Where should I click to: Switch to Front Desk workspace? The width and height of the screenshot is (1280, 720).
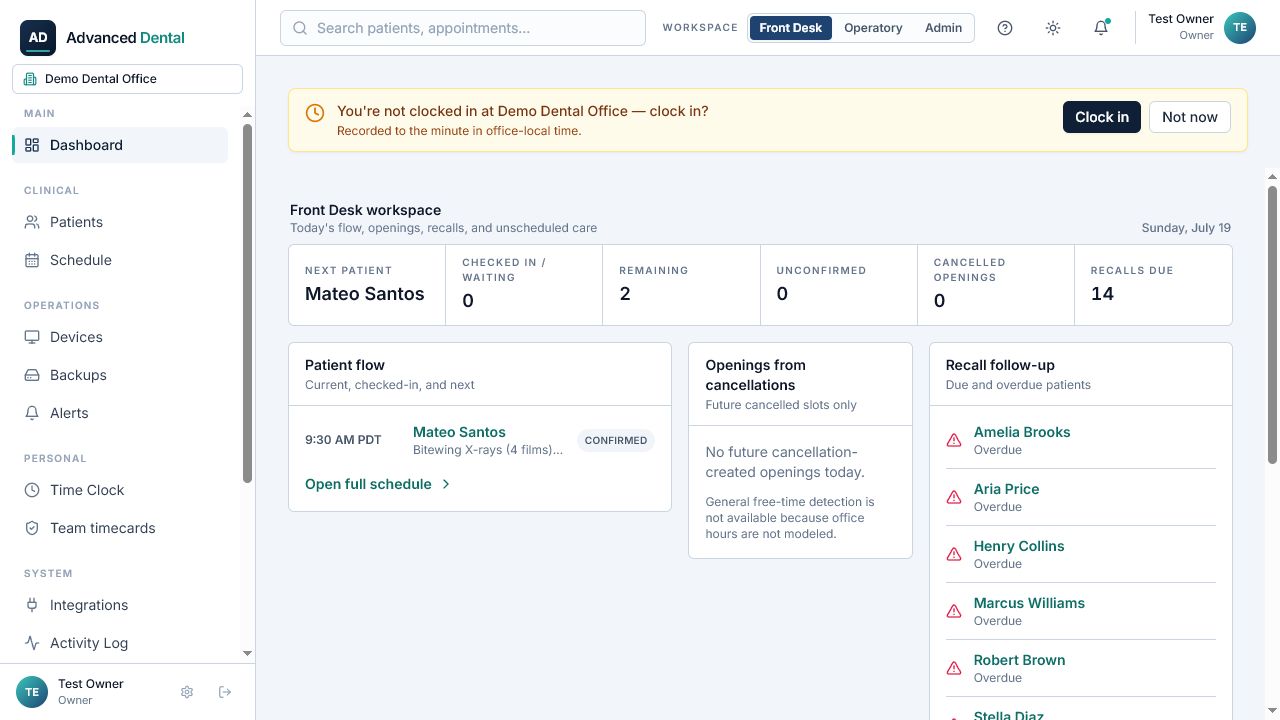[x=790, y=28]
